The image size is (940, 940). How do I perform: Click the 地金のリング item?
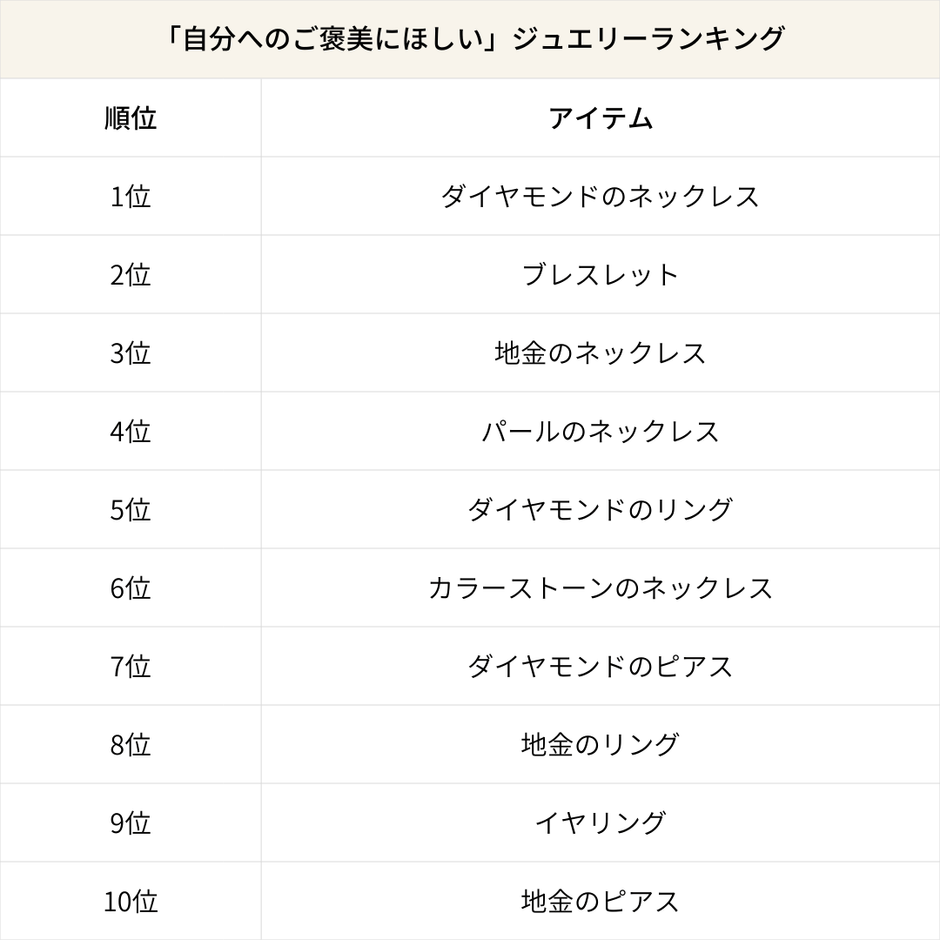tap(600, 744)
